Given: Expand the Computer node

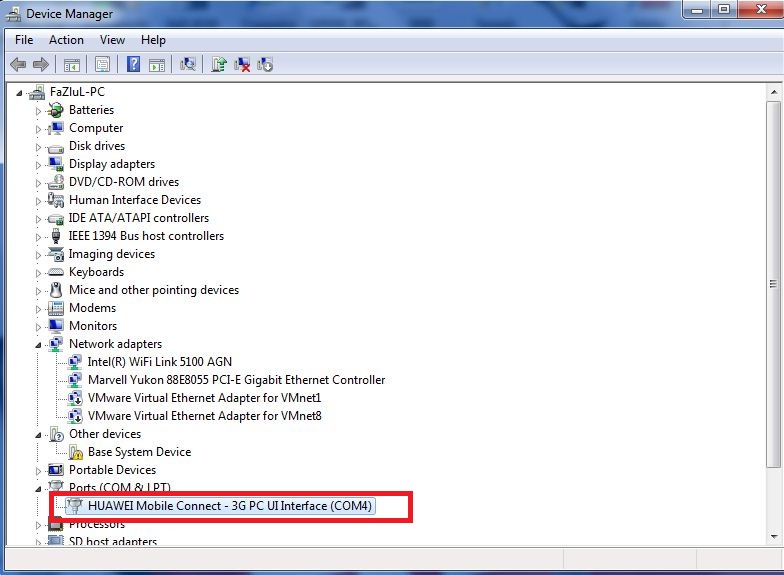Looking at the screenshot, I should (38, 129).
